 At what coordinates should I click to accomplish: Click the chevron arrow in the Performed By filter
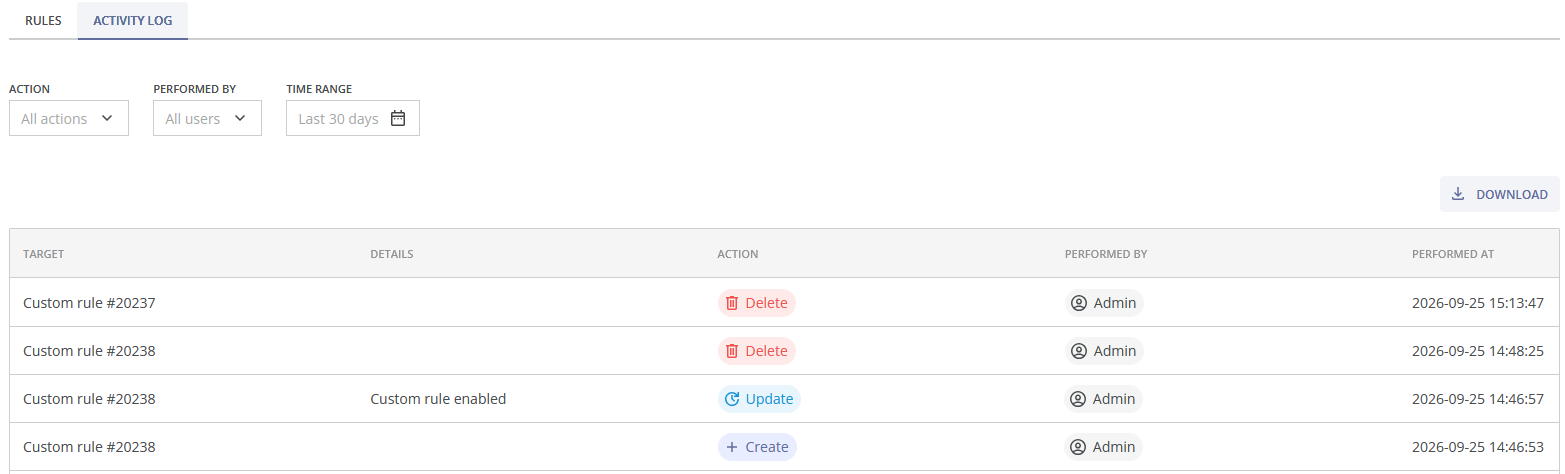240,118
